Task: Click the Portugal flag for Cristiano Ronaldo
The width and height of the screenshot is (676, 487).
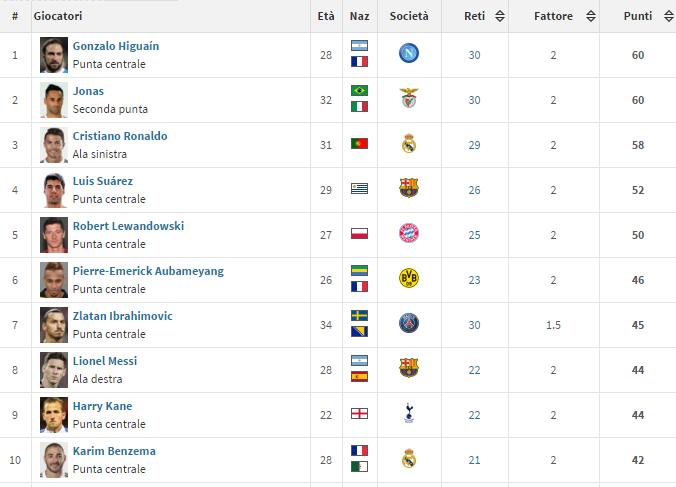Action: pos(359,144)
